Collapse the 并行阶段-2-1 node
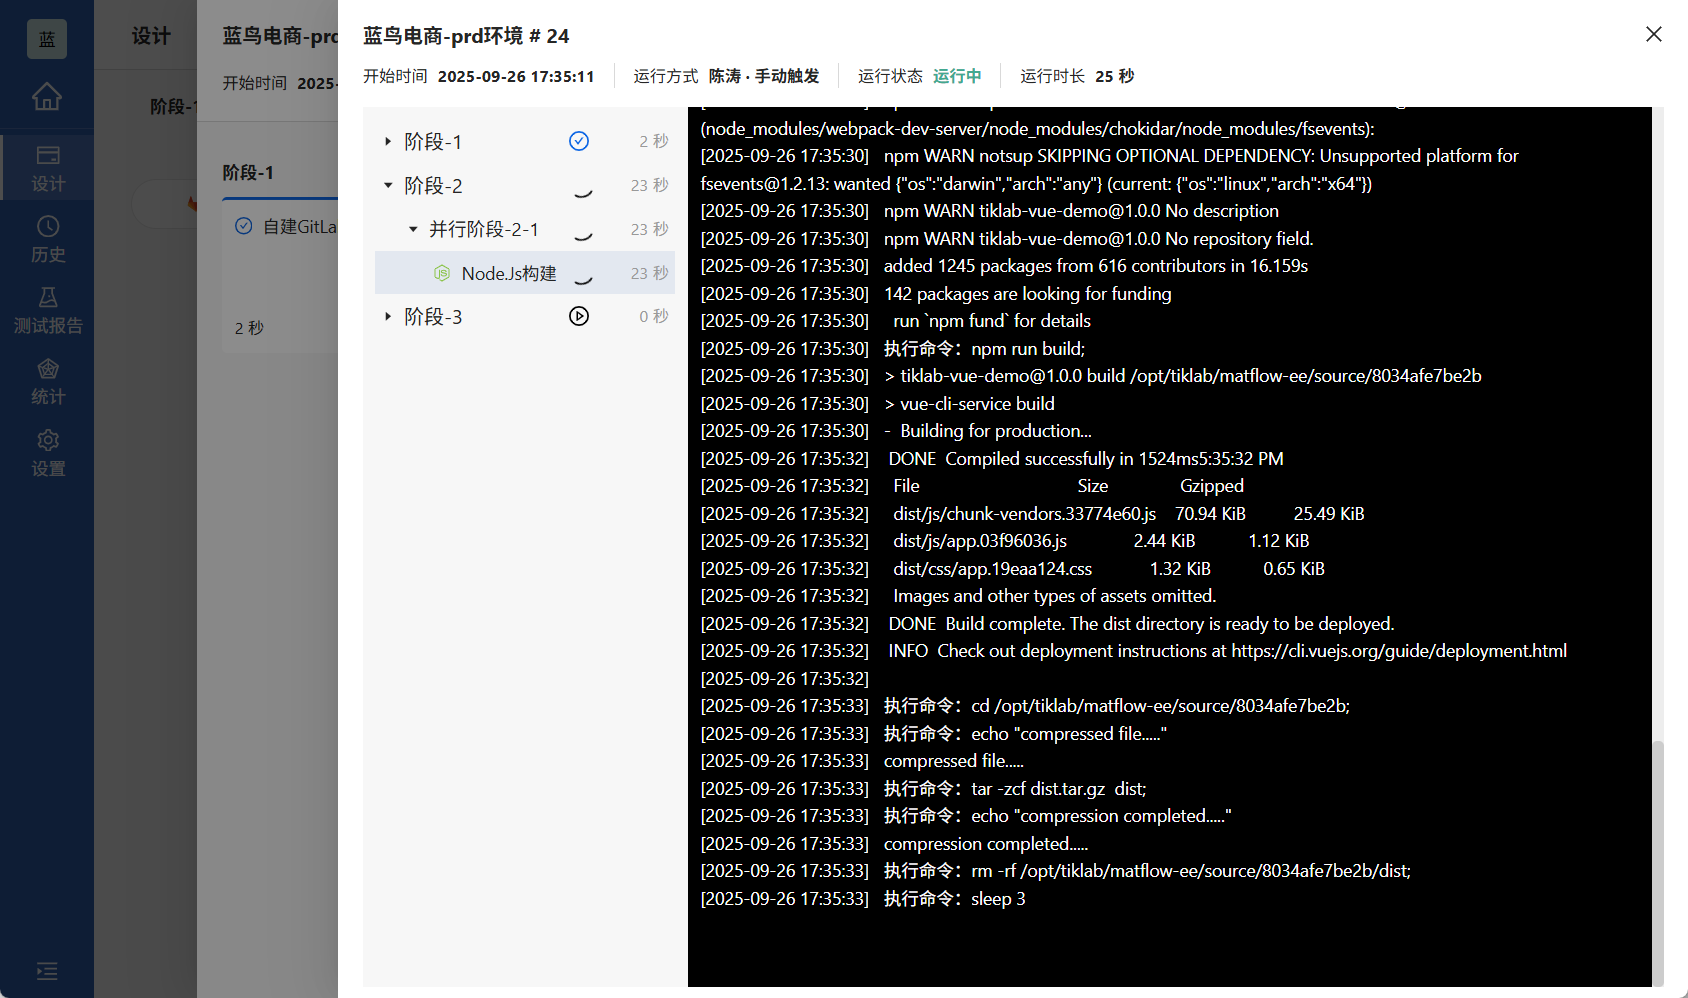This screenshot has height=998, width=1688. click(x=413, y=229)
